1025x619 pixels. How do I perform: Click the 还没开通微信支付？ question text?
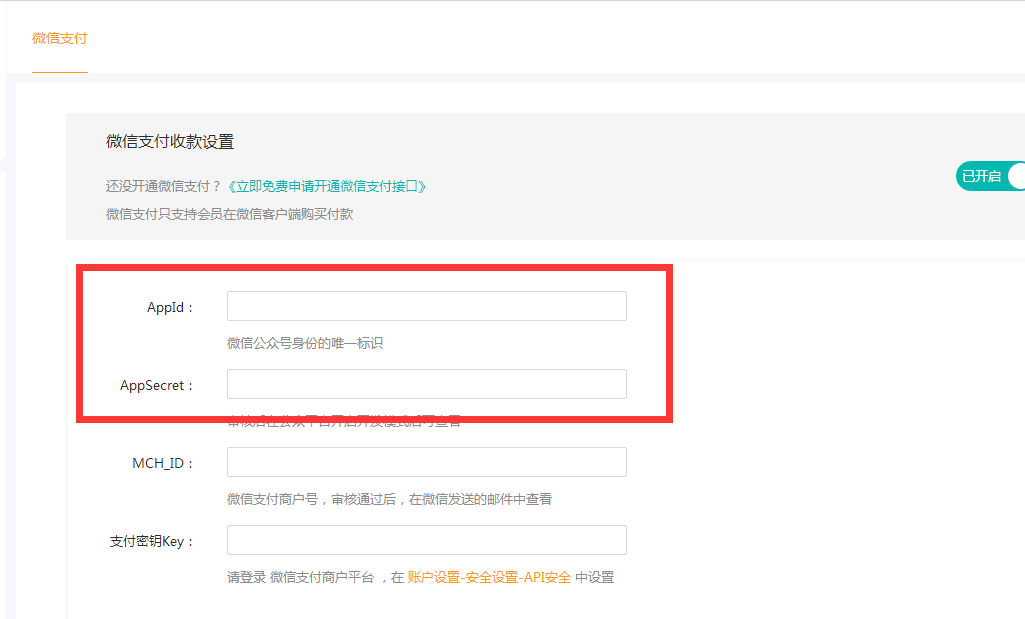pos(163,186)
